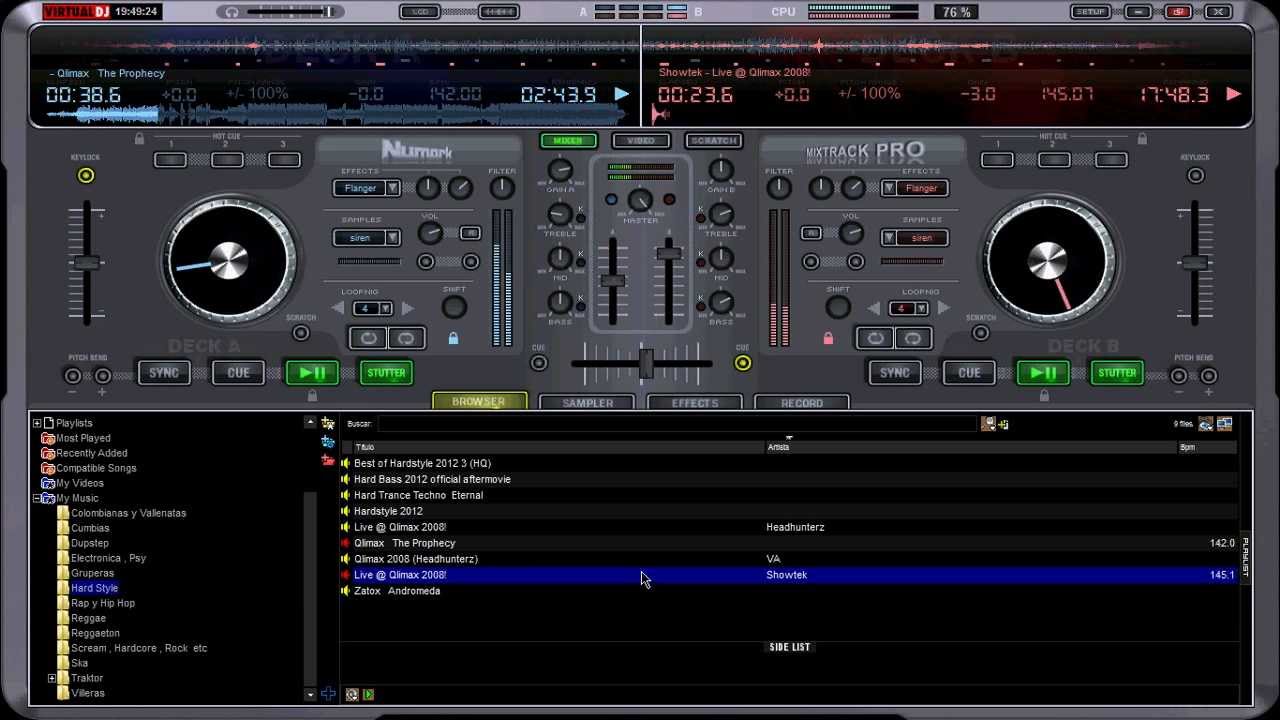Open Deck B siren samples dropdown
This screenshot has width=1280, height=720.
pyautogui.click(x=888, y=238)
